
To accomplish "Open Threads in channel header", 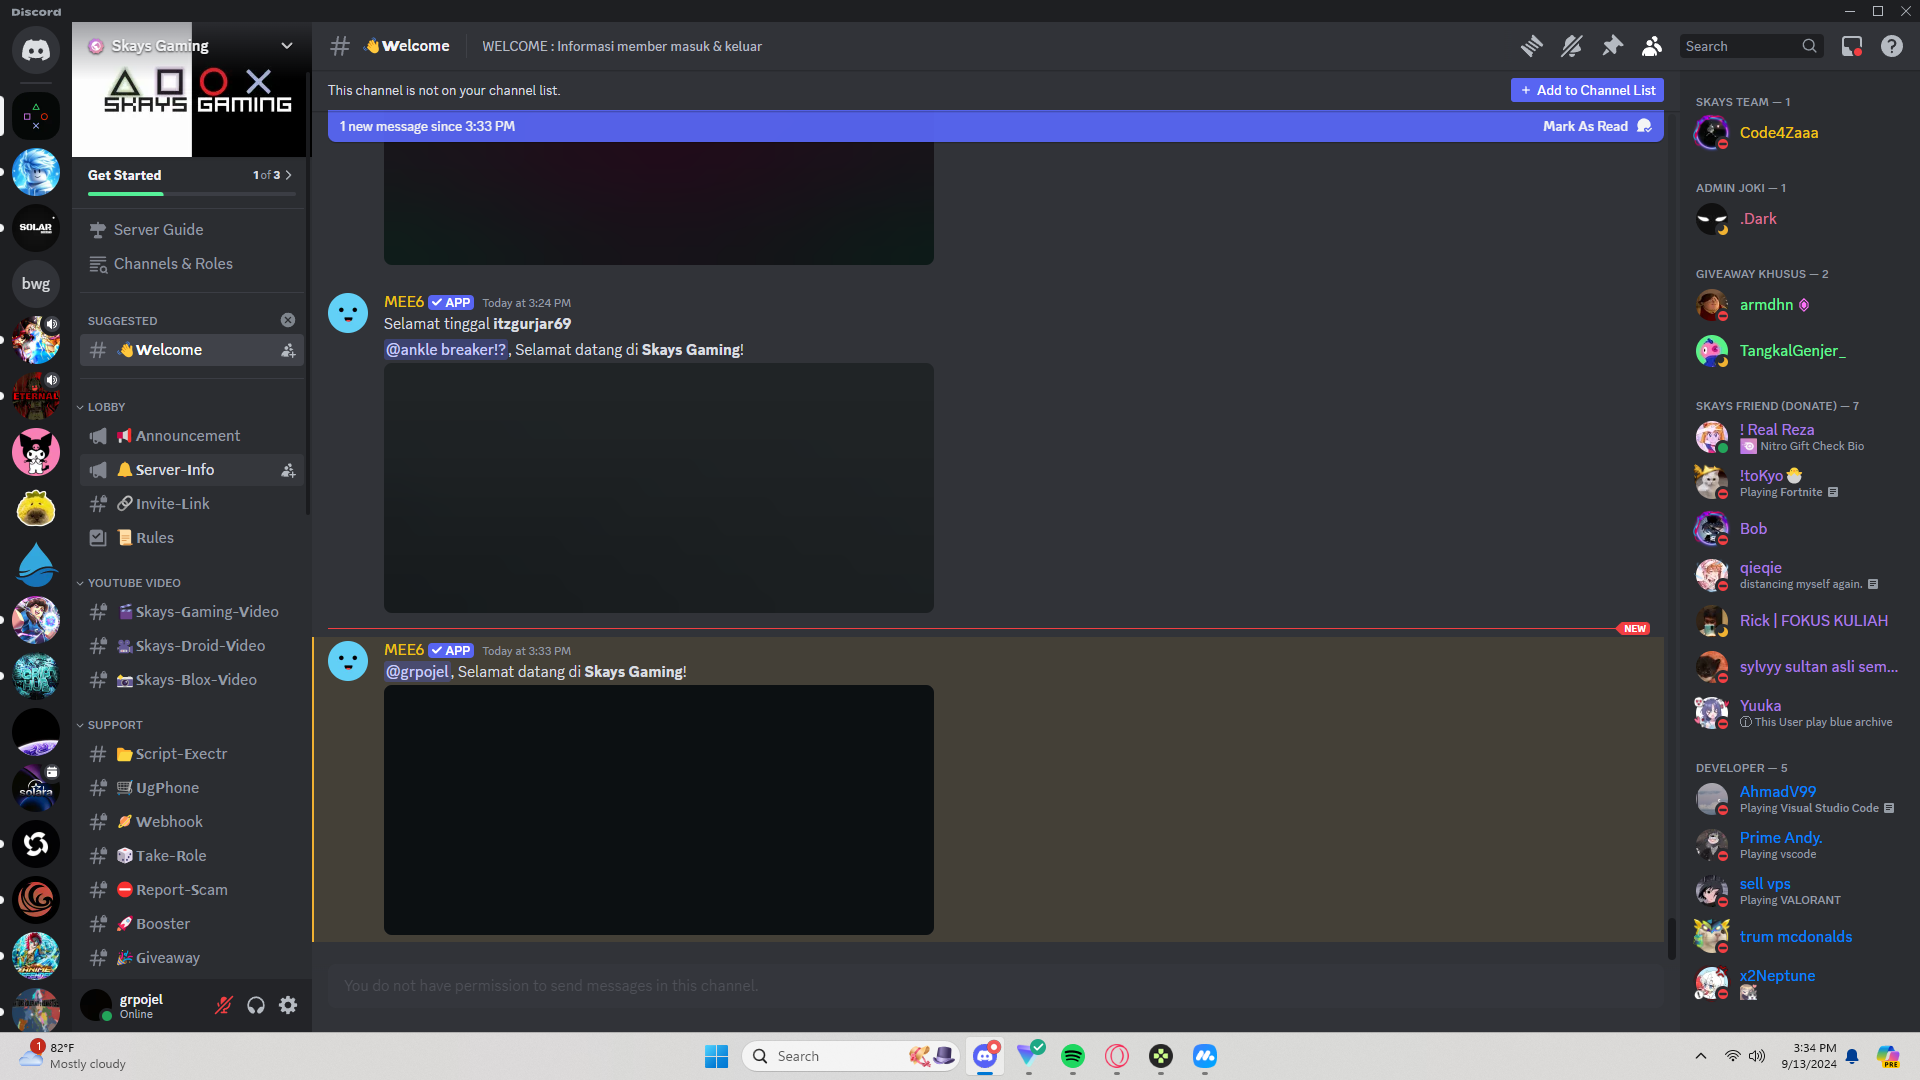I will coord(1531,46).
